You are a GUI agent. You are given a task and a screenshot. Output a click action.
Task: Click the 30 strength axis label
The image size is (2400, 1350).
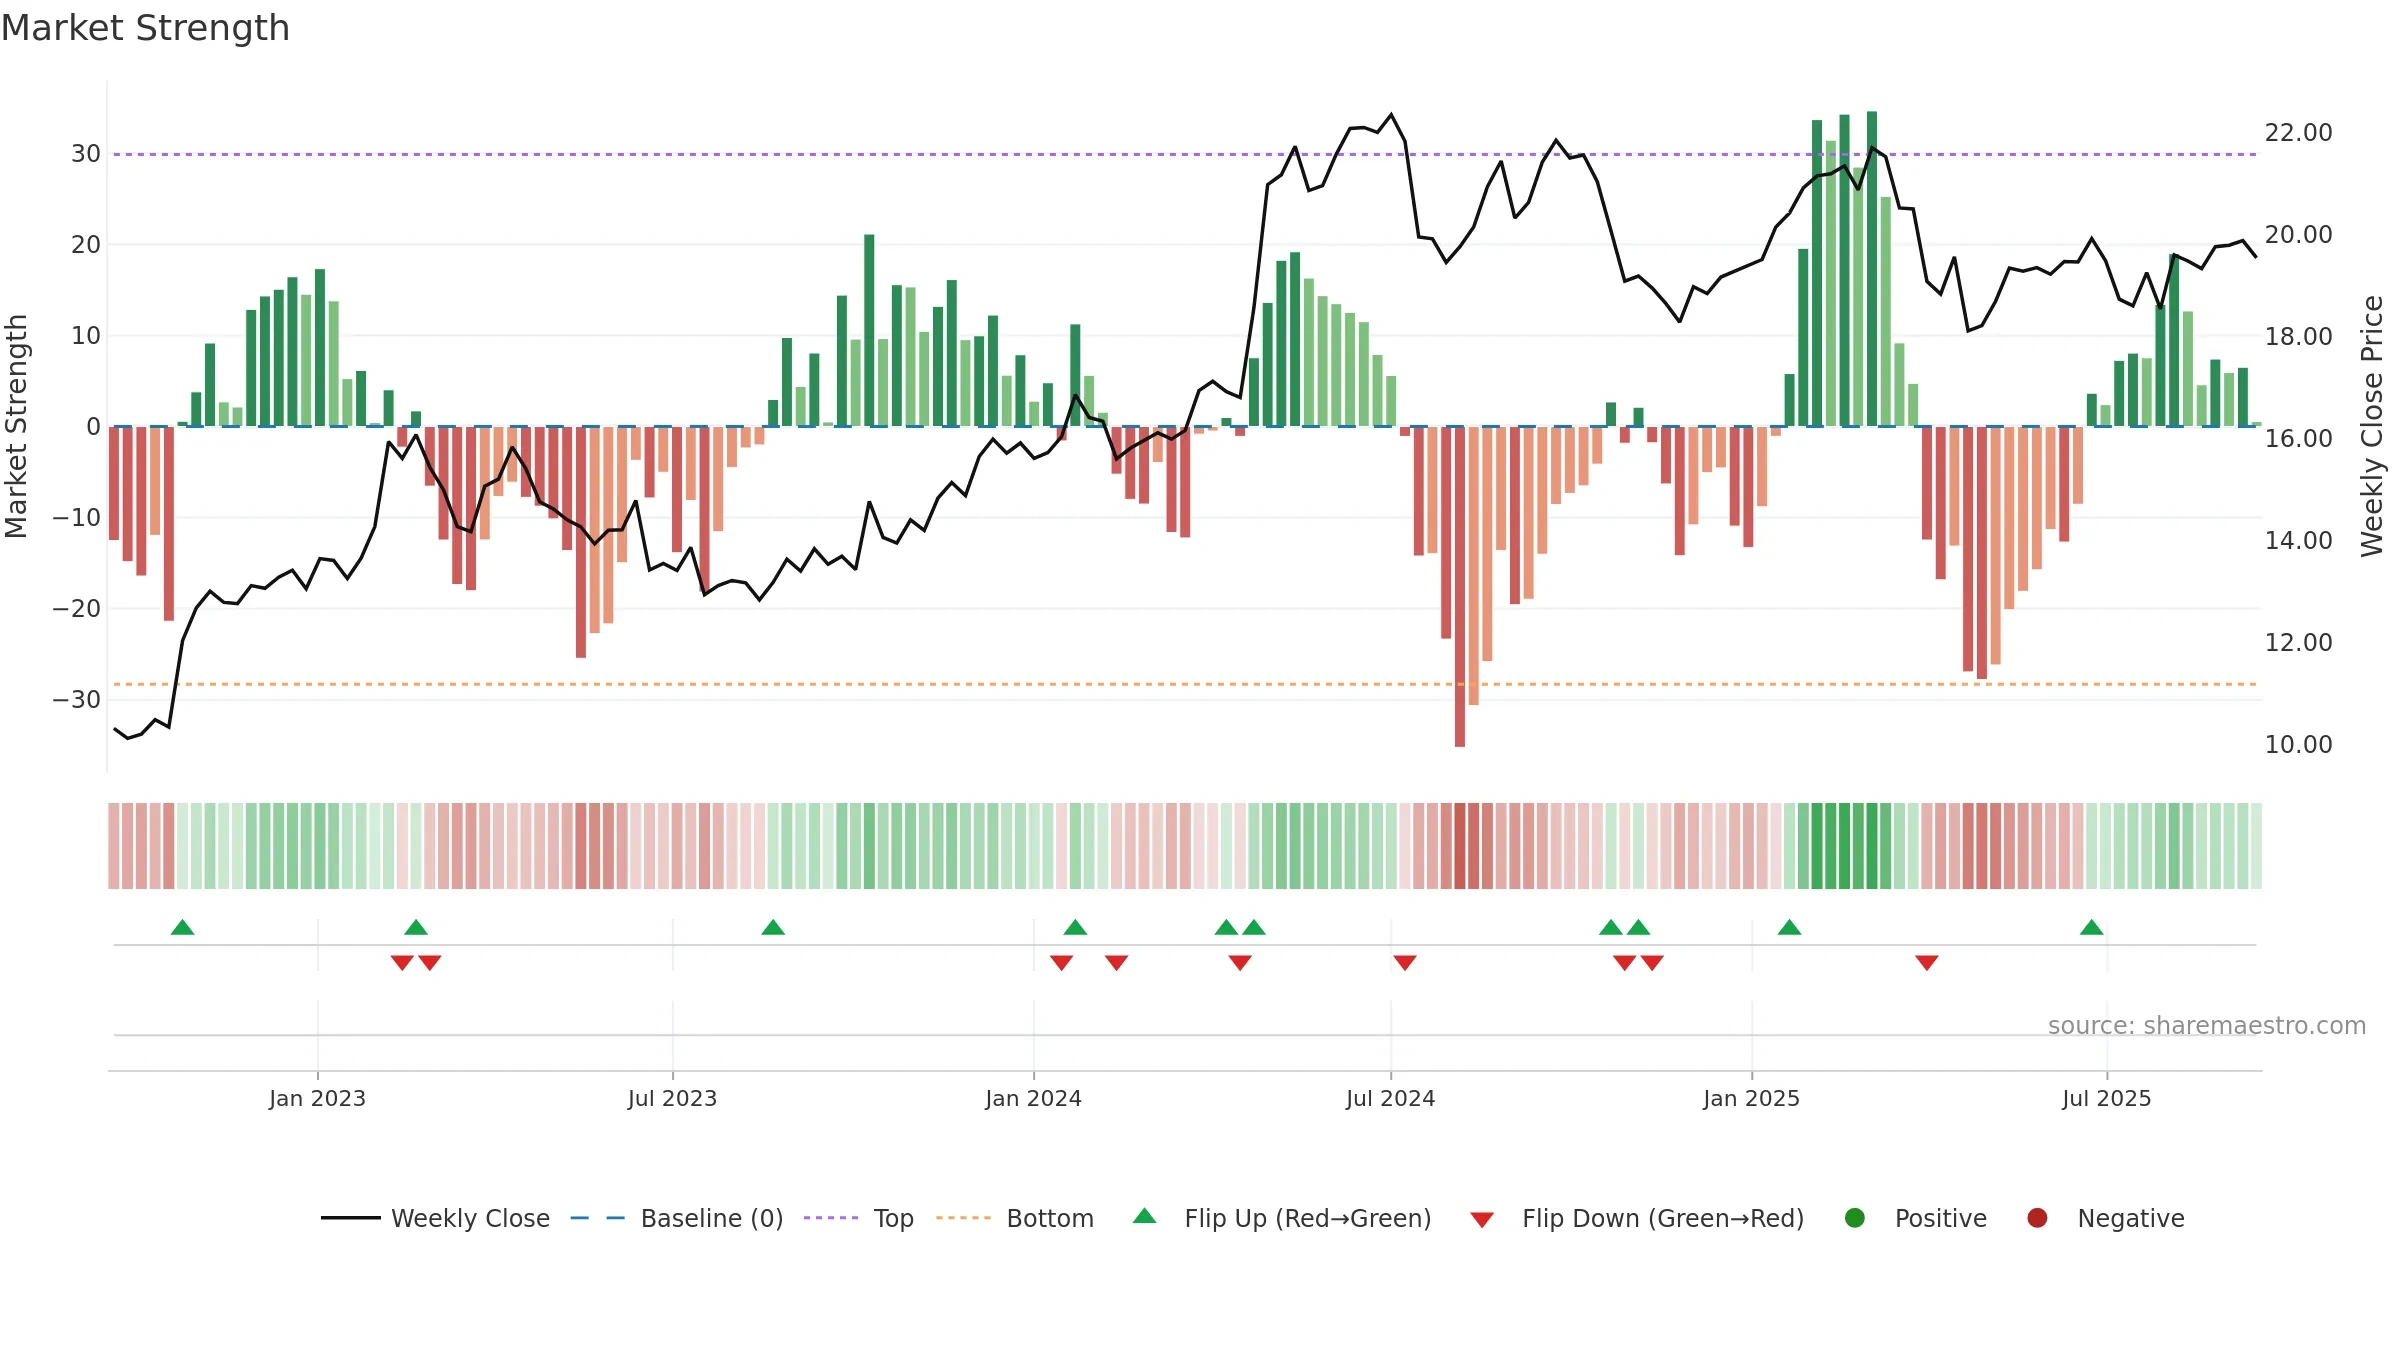point(86,154)
